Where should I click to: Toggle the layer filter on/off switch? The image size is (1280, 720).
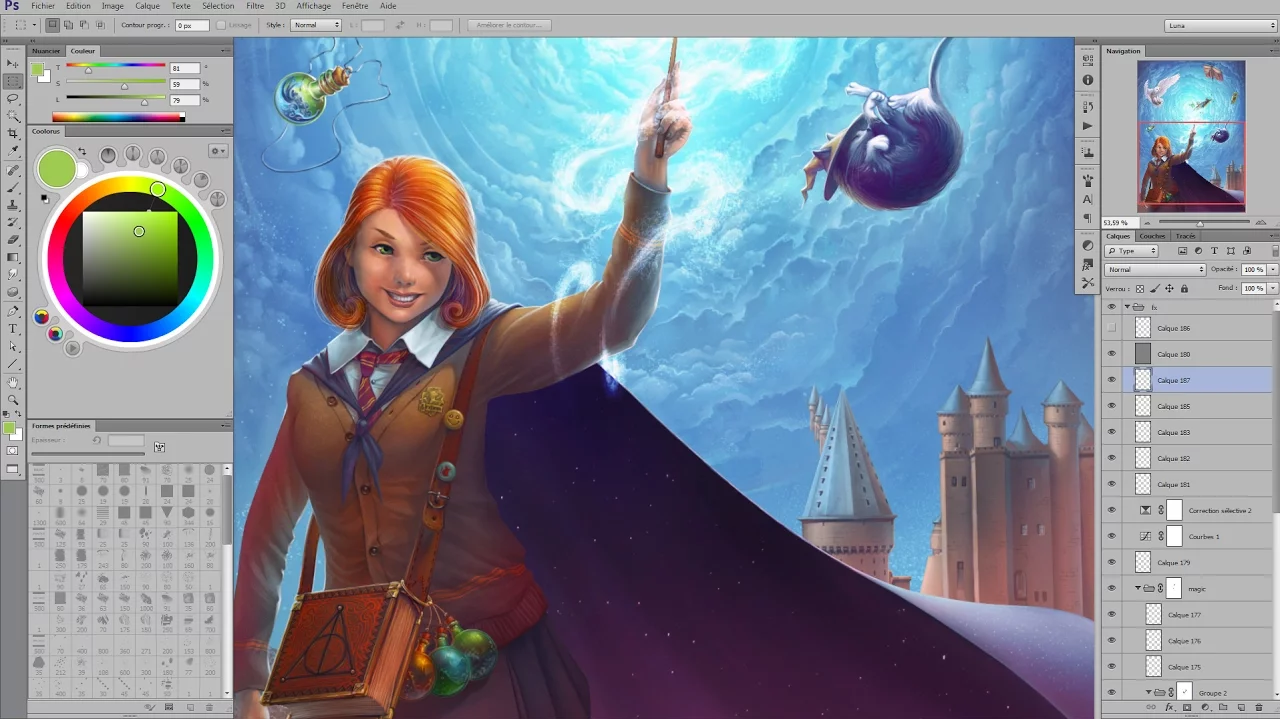[1274, 251]
